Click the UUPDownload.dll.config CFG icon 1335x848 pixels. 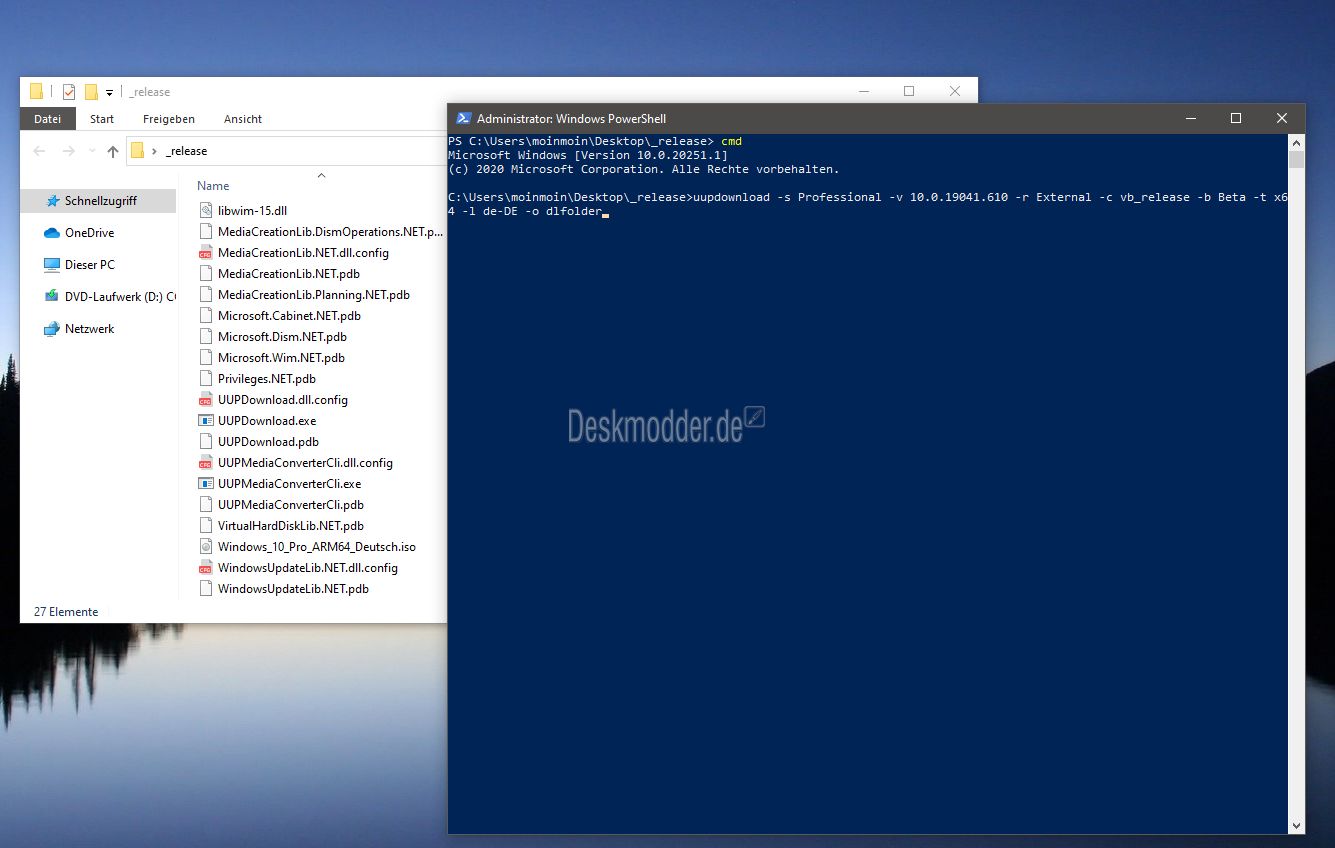(206, 400)
